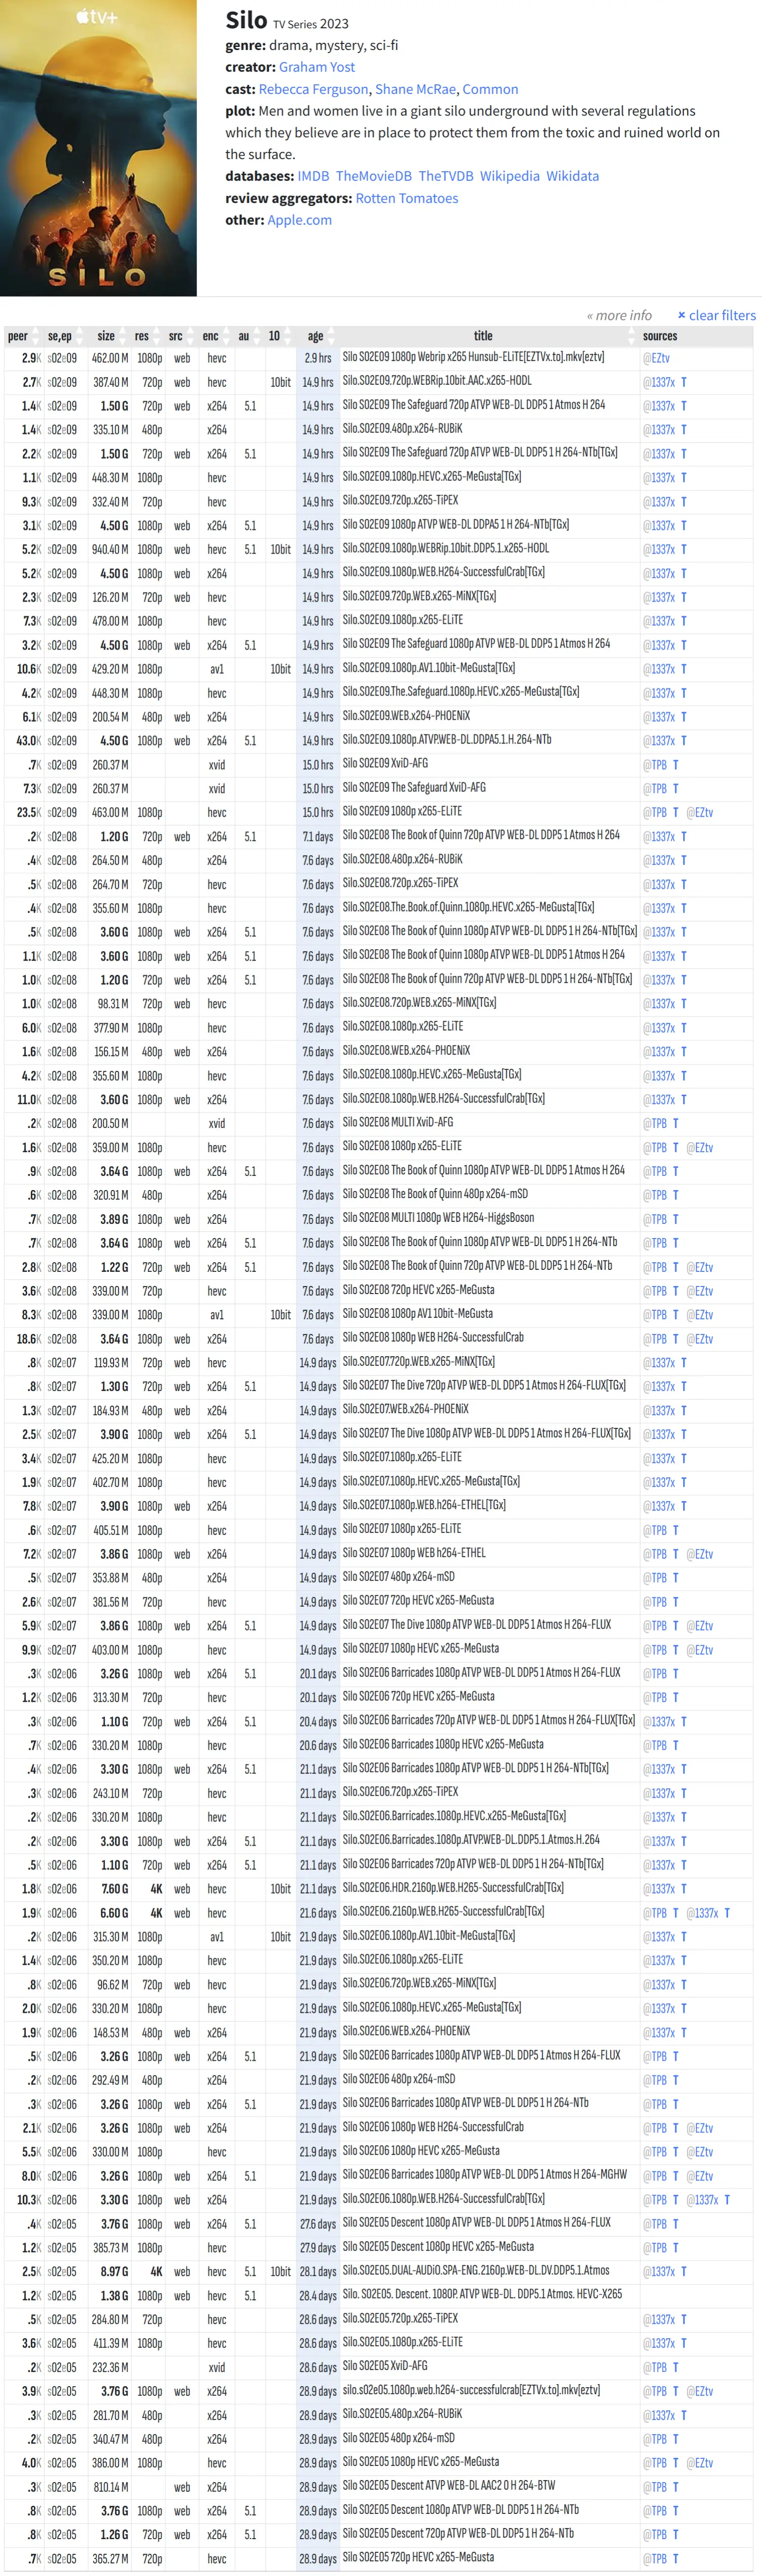This screenshot has width=762, height=2576.
Task: Expand the more info section
Action: point(619,316)
